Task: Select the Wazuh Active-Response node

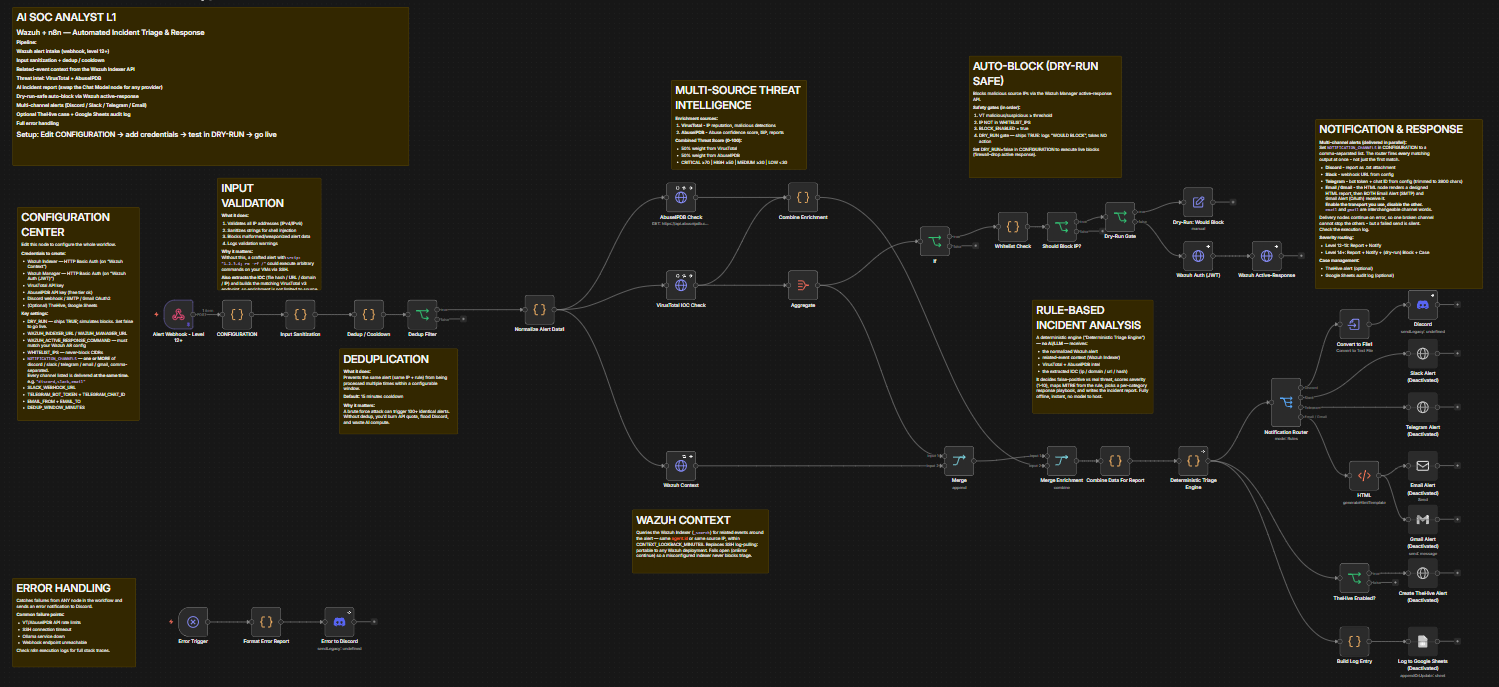Action: 1266,254
